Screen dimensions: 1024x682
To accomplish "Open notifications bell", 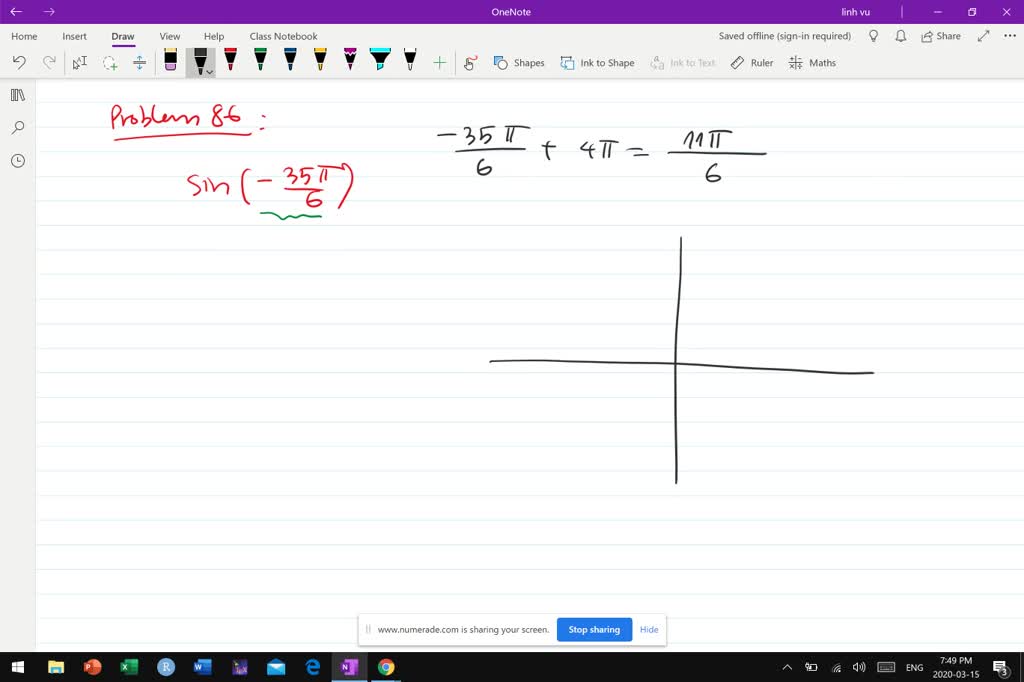I will (901, 36).
